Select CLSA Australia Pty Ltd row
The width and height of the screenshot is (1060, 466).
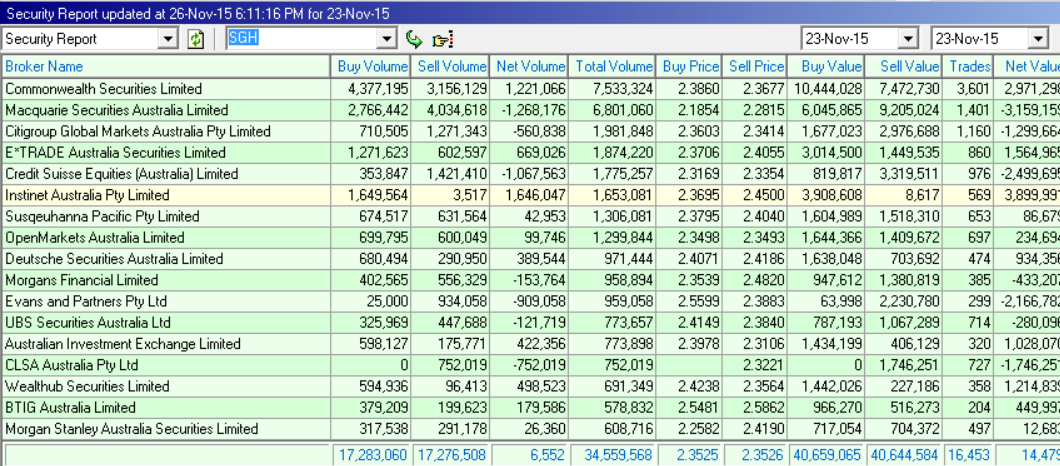[x=530, y=365]
